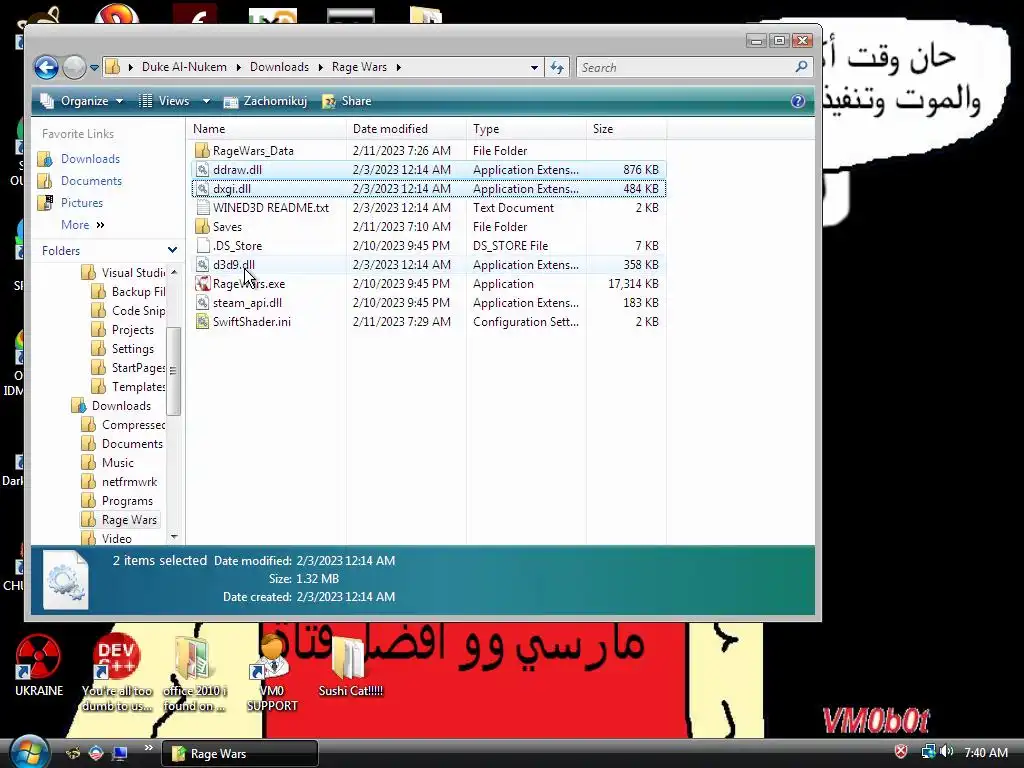Screen dimensions: 1024x768
Task: Select Downloads folder in the Folders tree
Action: point(112,405)
